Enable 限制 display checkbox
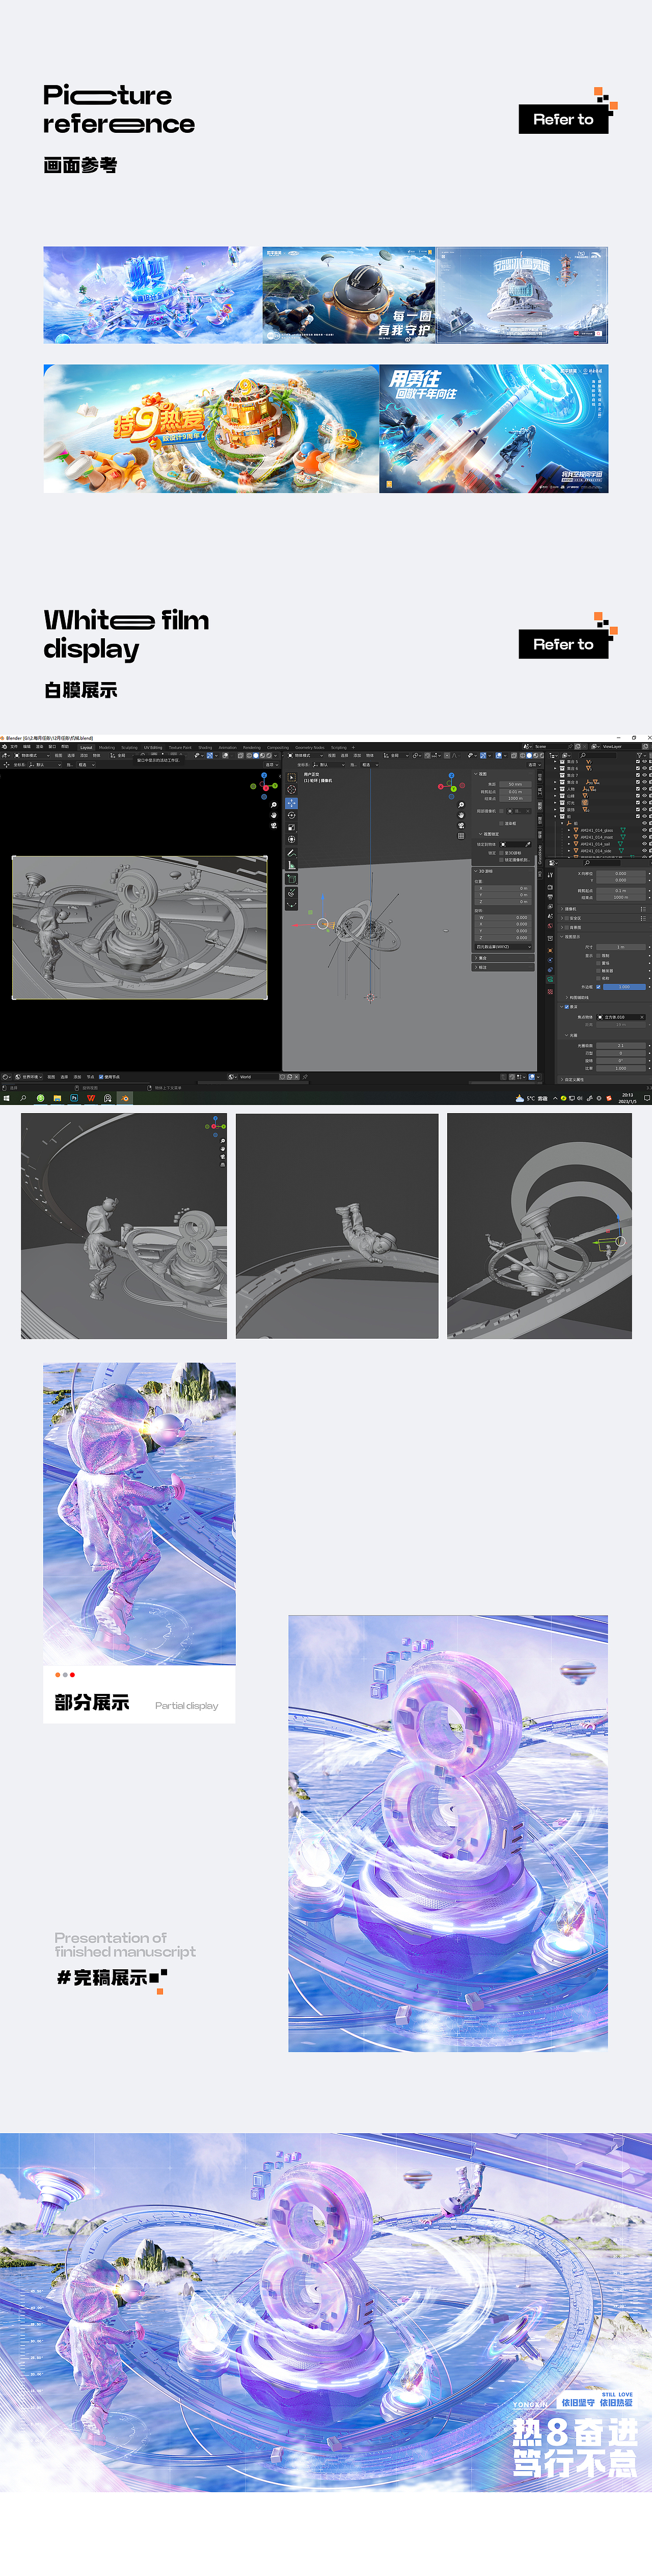Viewport: 652px width, 2576px height. click(x=598, y=956)
